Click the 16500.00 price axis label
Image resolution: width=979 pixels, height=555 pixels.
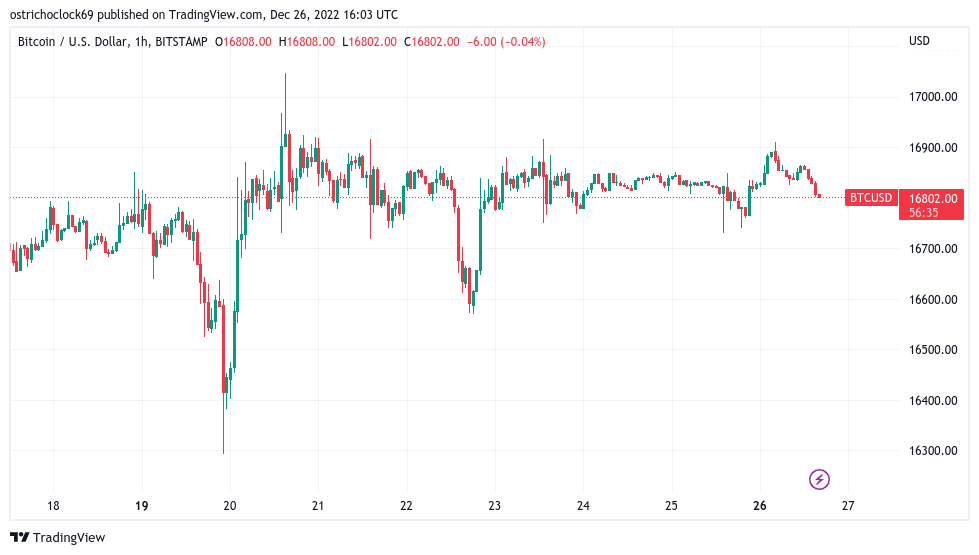point(933,350)
